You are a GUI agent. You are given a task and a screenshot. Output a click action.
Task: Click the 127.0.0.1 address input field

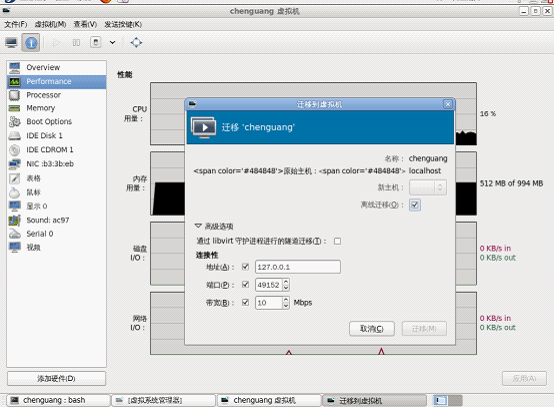pos(298,267)
